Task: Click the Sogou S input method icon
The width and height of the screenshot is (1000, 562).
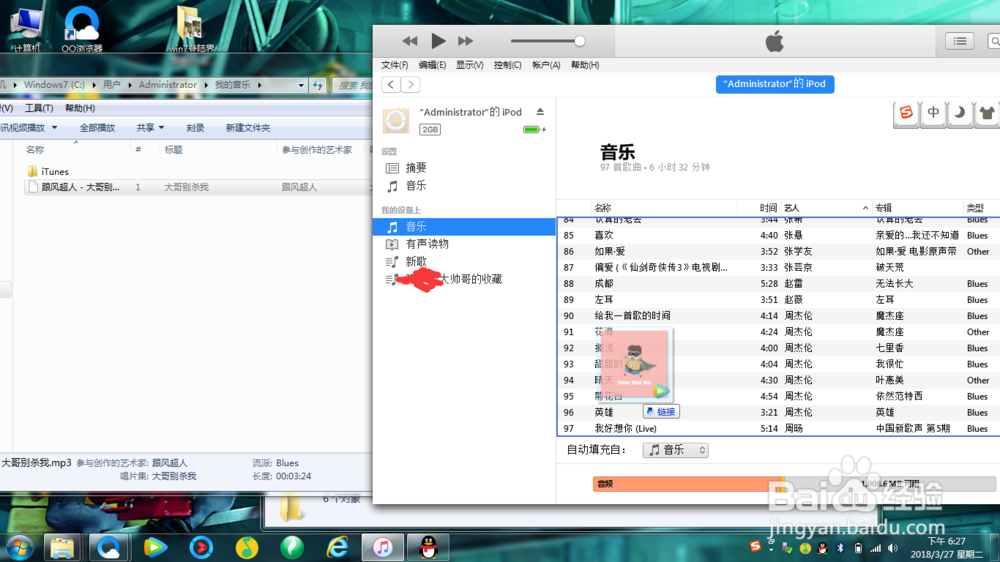Action: [906, 114]
